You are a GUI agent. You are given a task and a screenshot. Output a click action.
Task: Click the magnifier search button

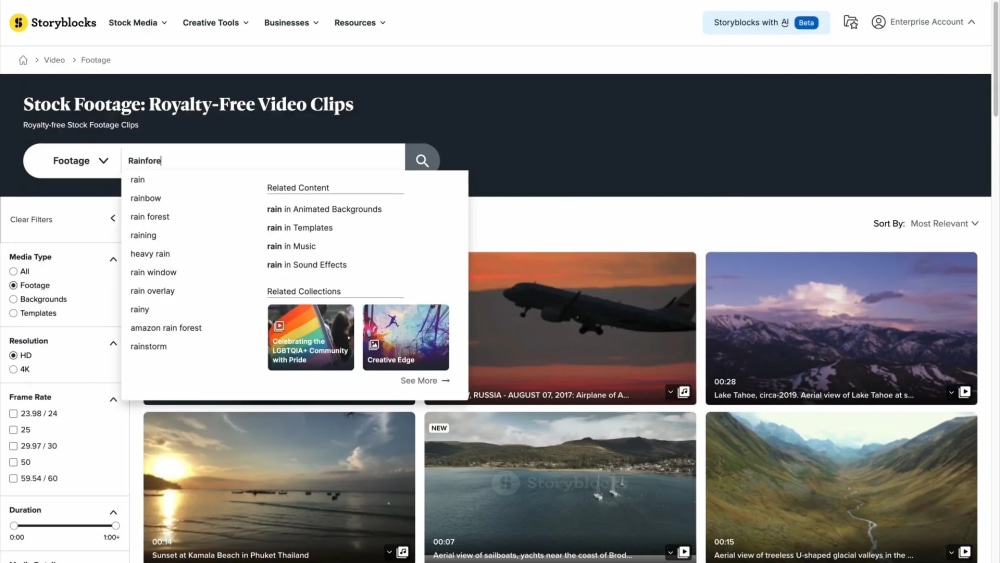[422, 161]
